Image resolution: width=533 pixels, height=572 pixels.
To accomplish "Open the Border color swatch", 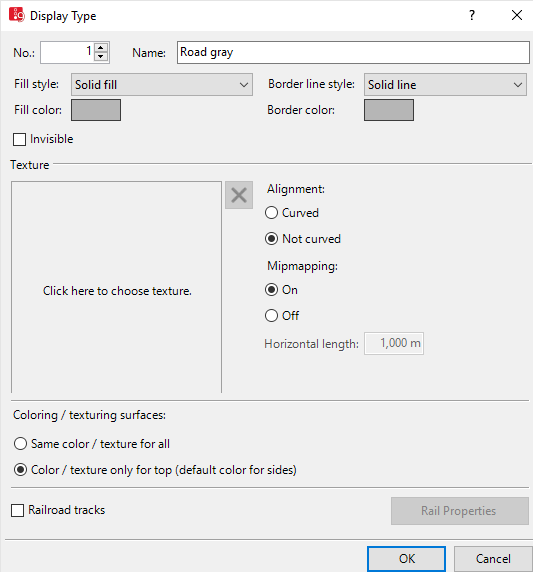I will click(x=389, y=110).
